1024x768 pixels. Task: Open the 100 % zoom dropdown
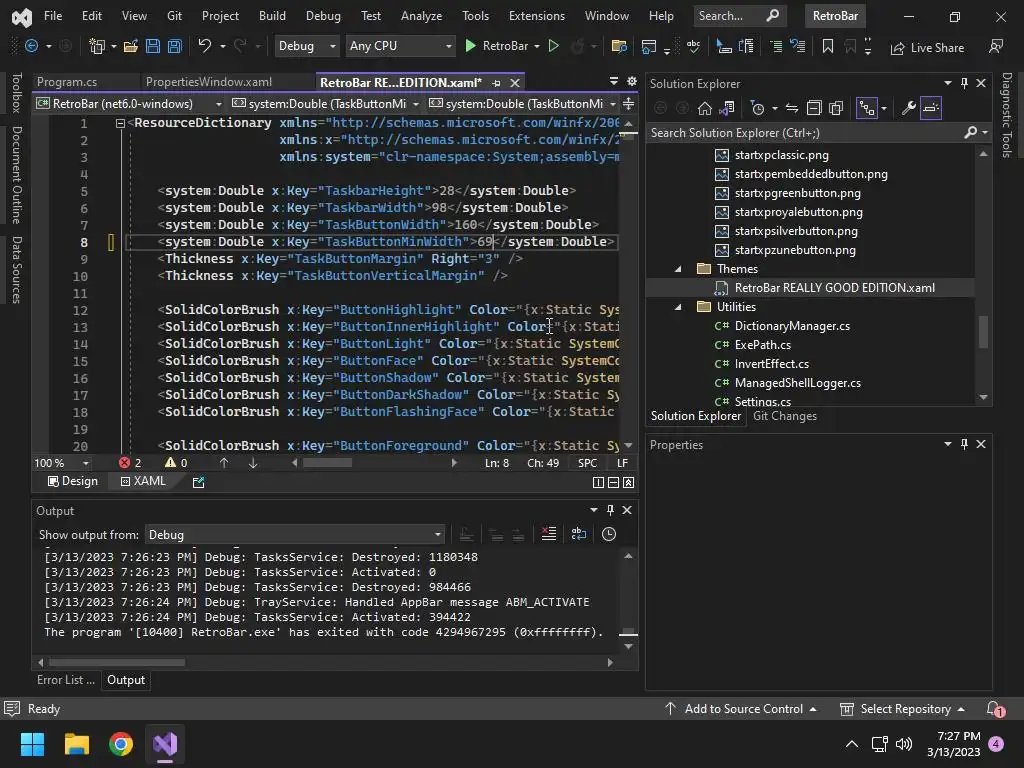[x=61, y=463]
